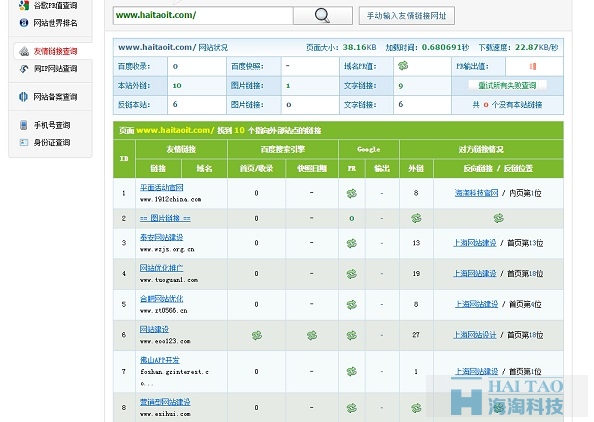The height and width of the screenshot is (422, 594).
Task: Open the == 图片链接 == link in row 2
Action: [x=165, y=218]
